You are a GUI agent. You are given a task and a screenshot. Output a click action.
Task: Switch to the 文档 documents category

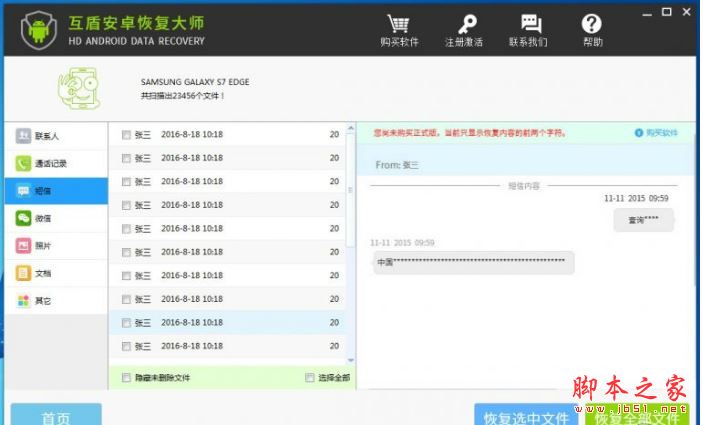click(56, 273)
